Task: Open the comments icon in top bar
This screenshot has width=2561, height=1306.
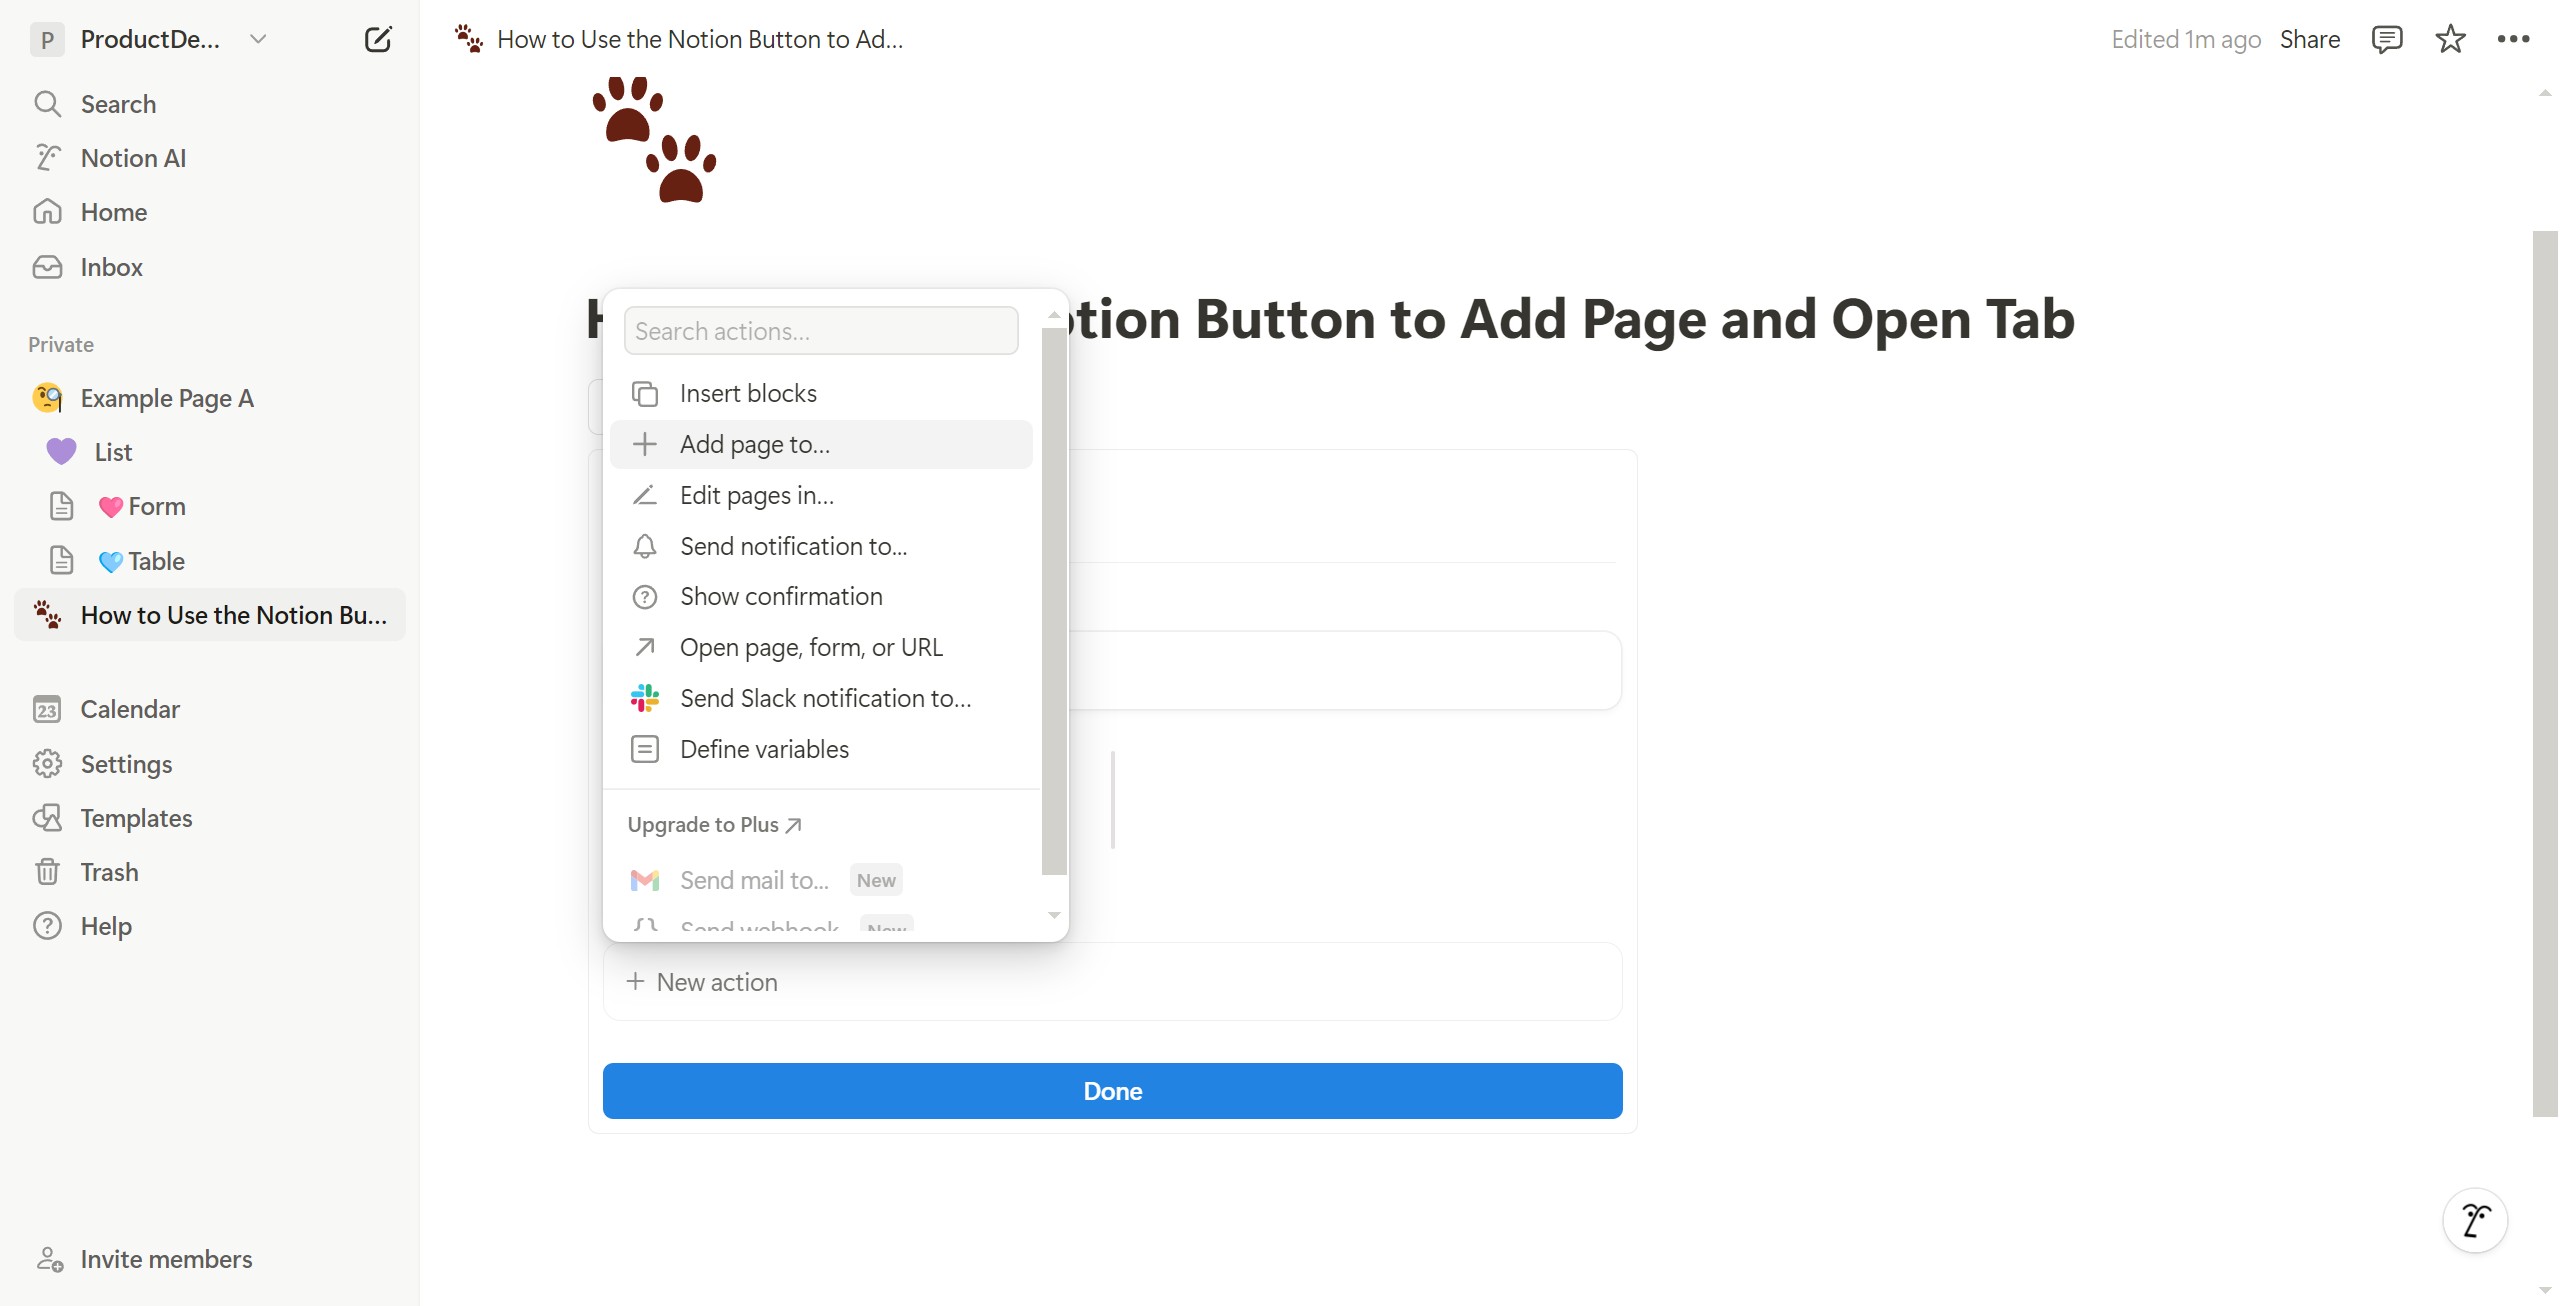Action: [x=2387, y=39]
